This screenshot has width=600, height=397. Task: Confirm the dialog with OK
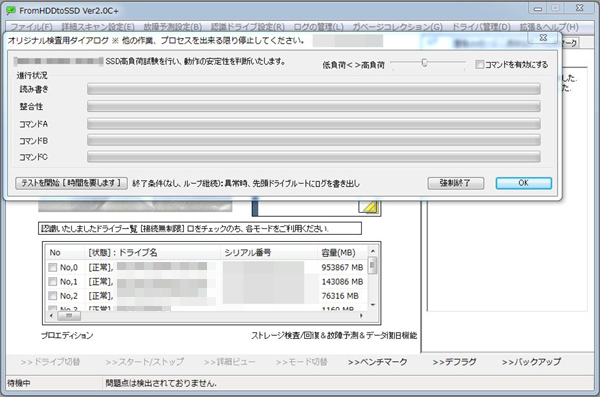click(523, 183)
